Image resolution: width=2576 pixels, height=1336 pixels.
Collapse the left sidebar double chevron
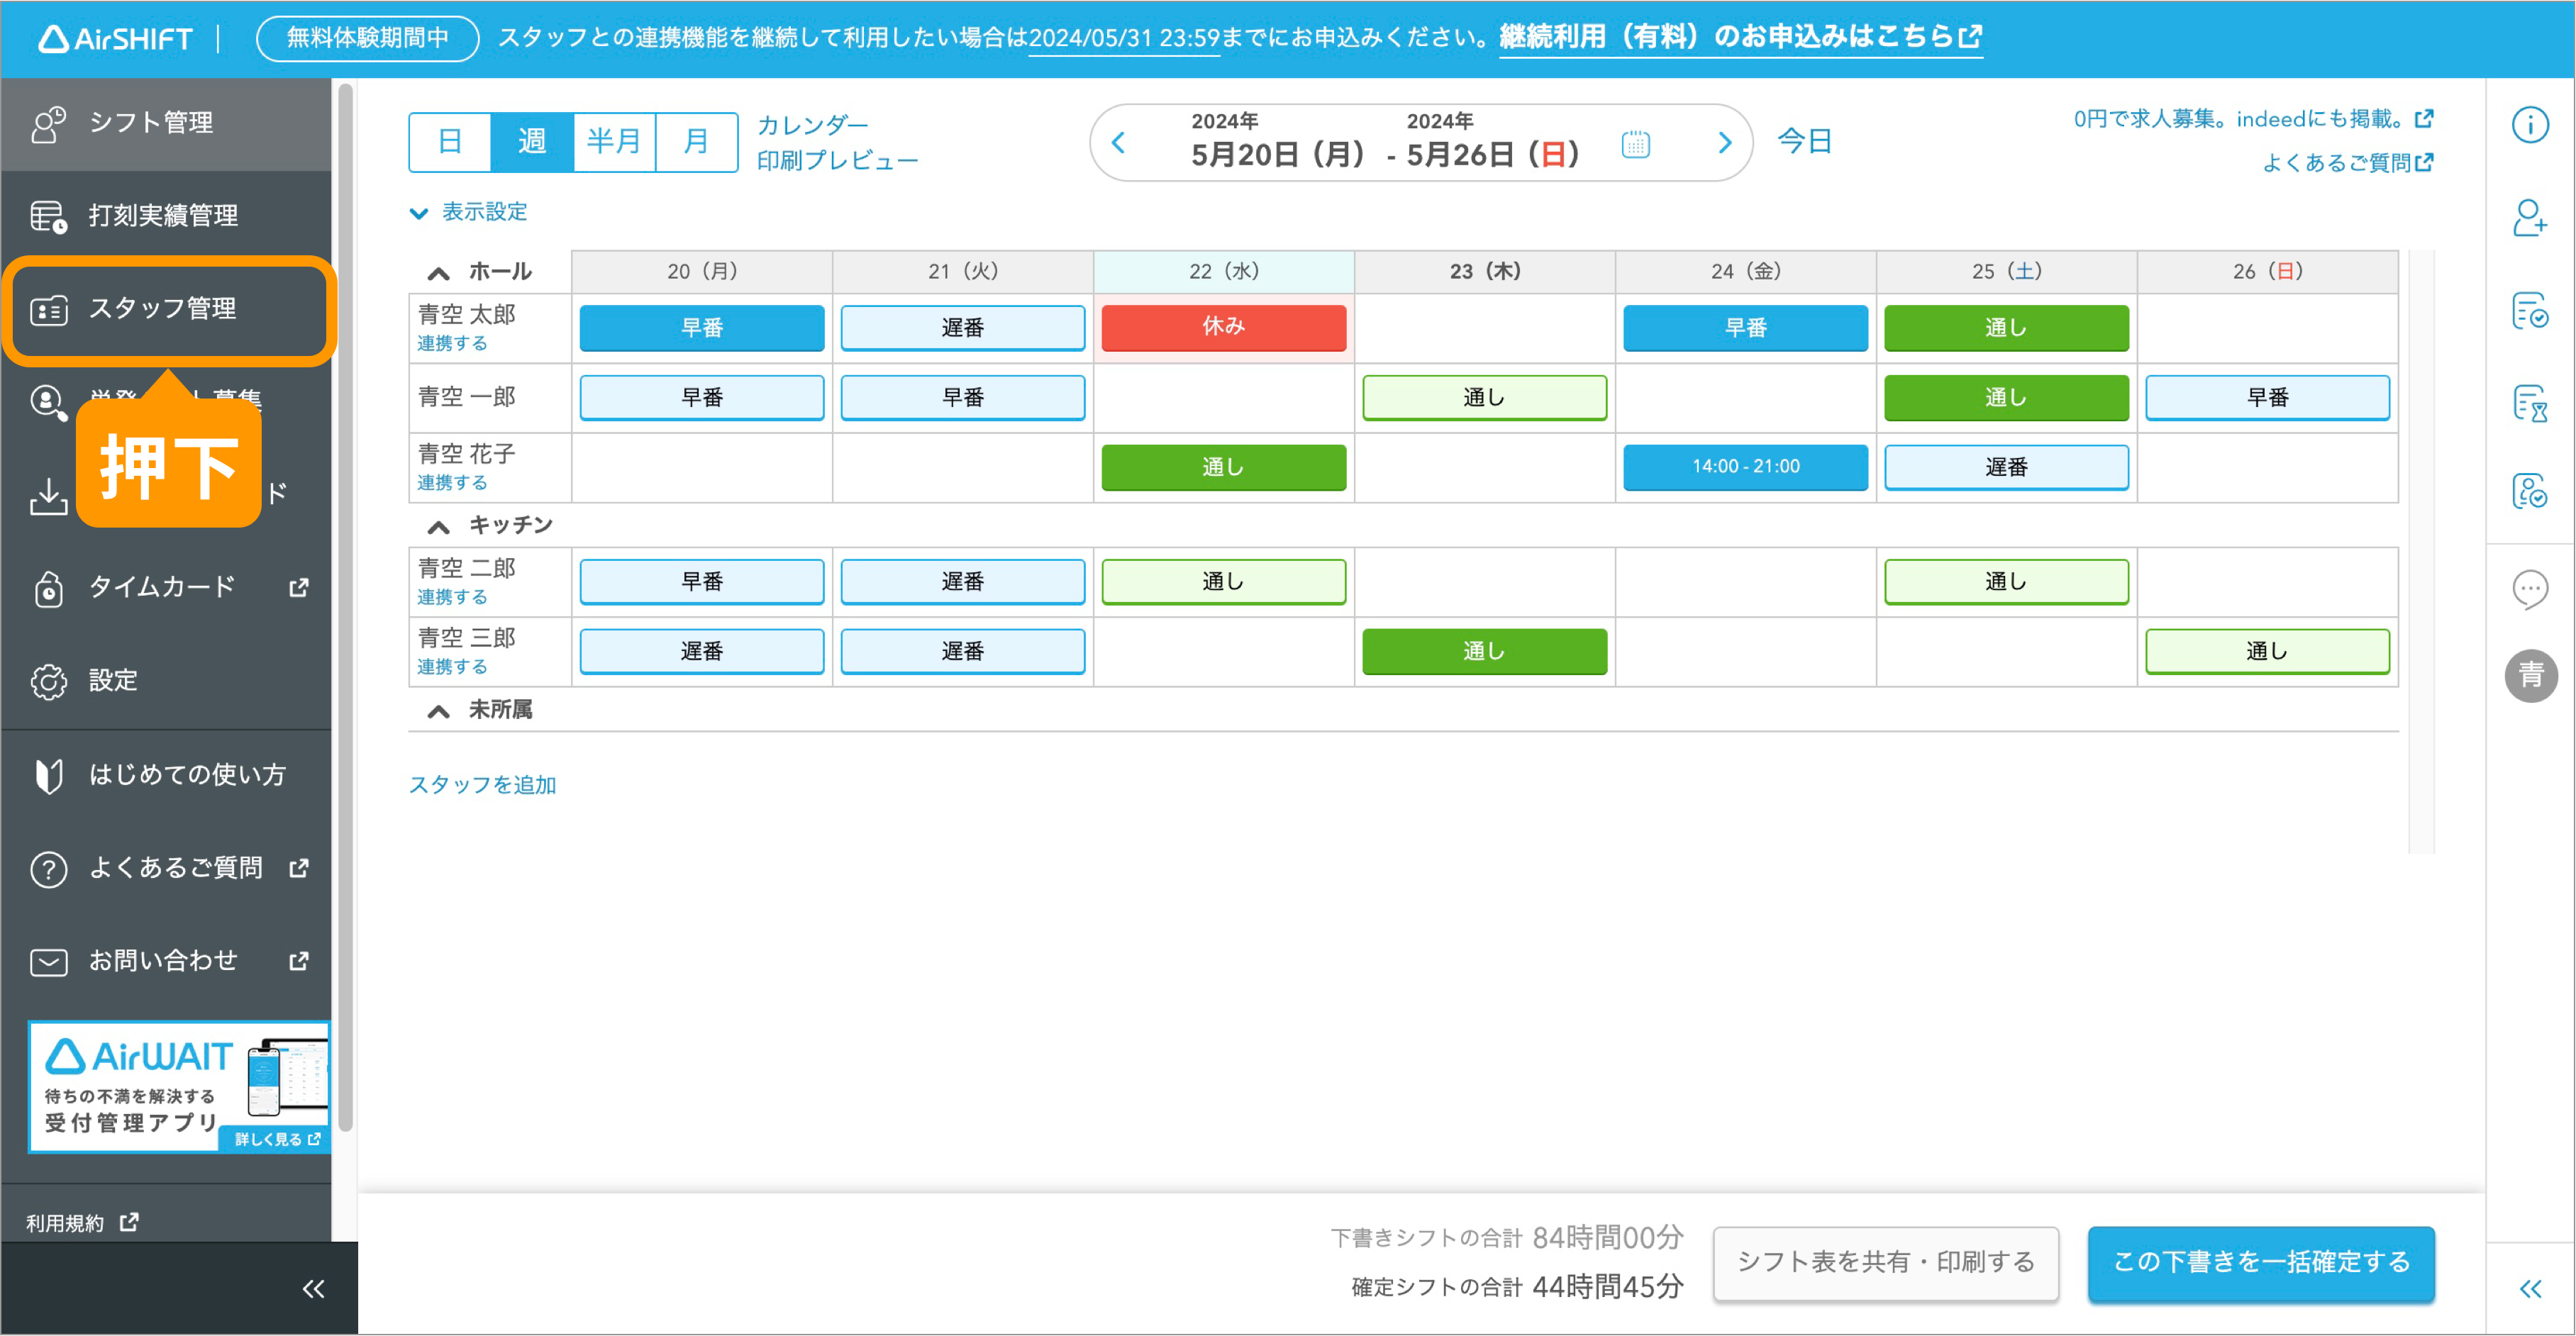pyautogui.click(x=313, y=1289)
